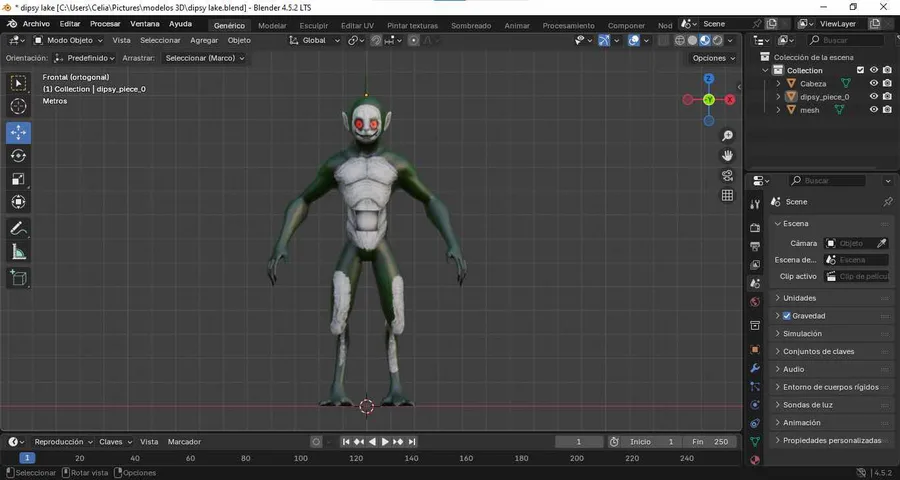Image resolution: width=900 pixels, height=480 pixels.
Task: Switch to the Modelar workspace tab
Action: 272,25
